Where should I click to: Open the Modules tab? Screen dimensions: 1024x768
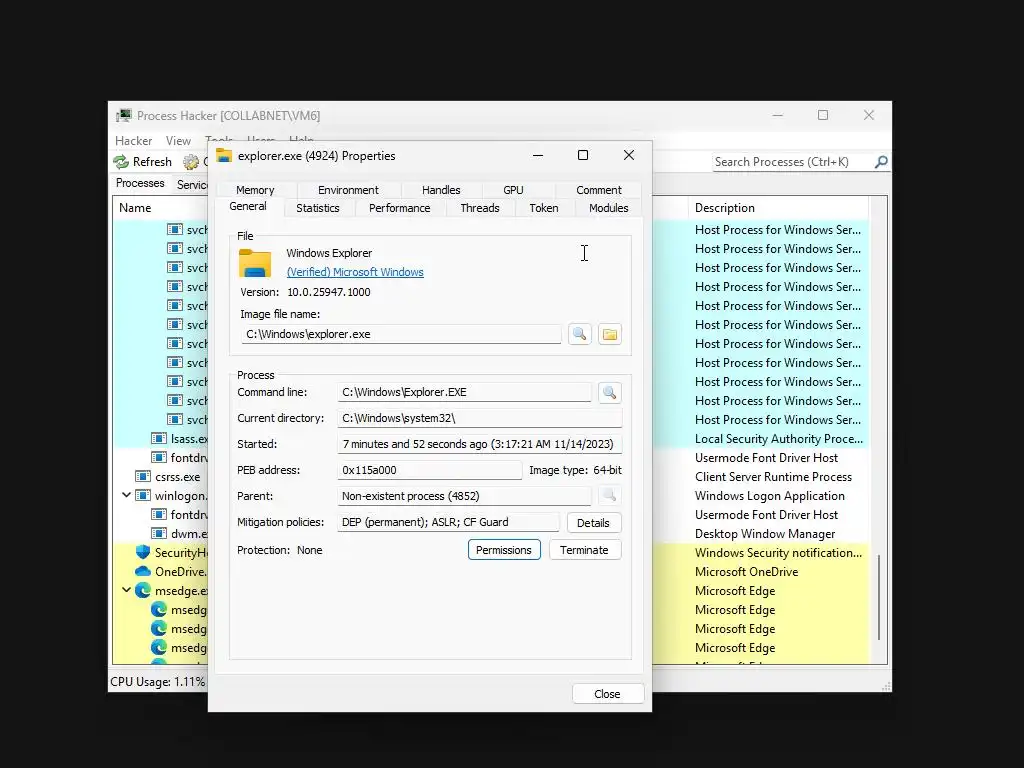[x=609, y=208]
